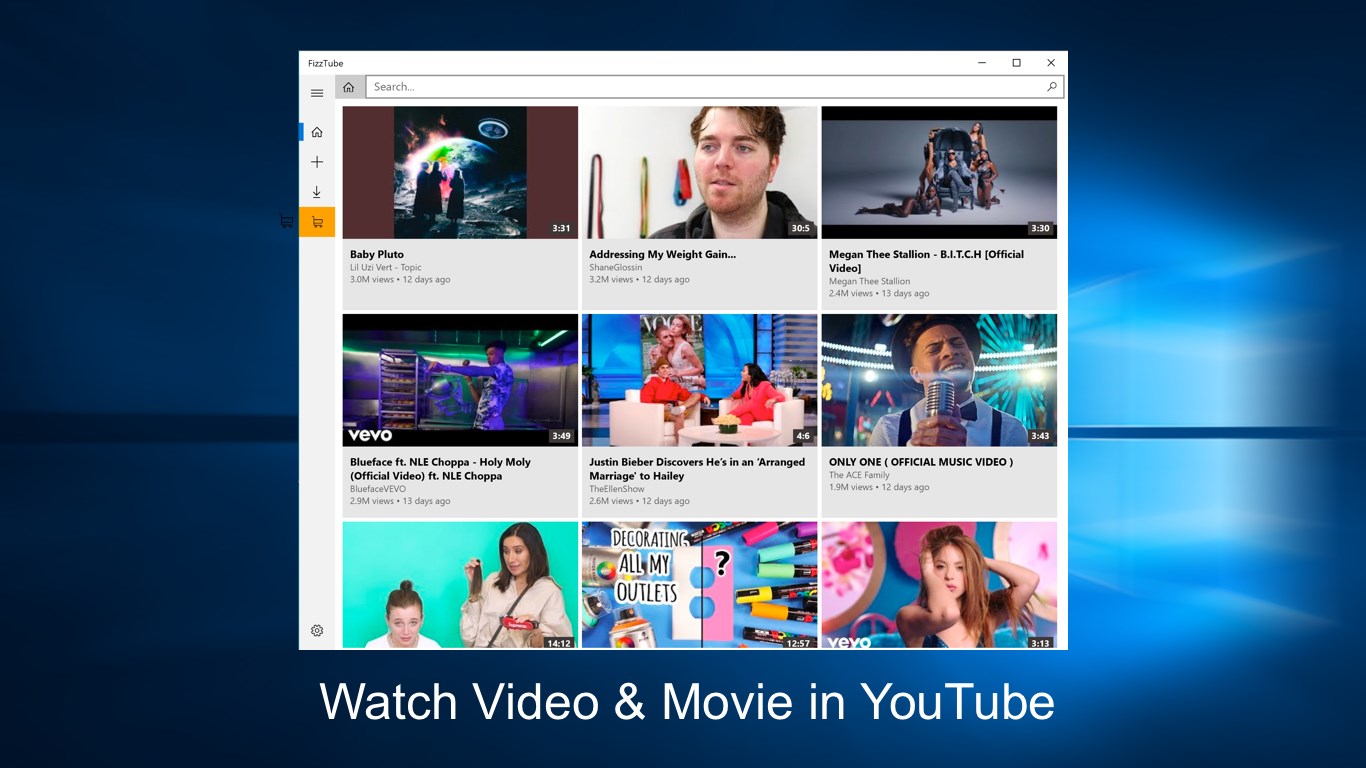Maximize the FizzTube window
The image size is (1366, 768).
click(x=1016, y=63)
